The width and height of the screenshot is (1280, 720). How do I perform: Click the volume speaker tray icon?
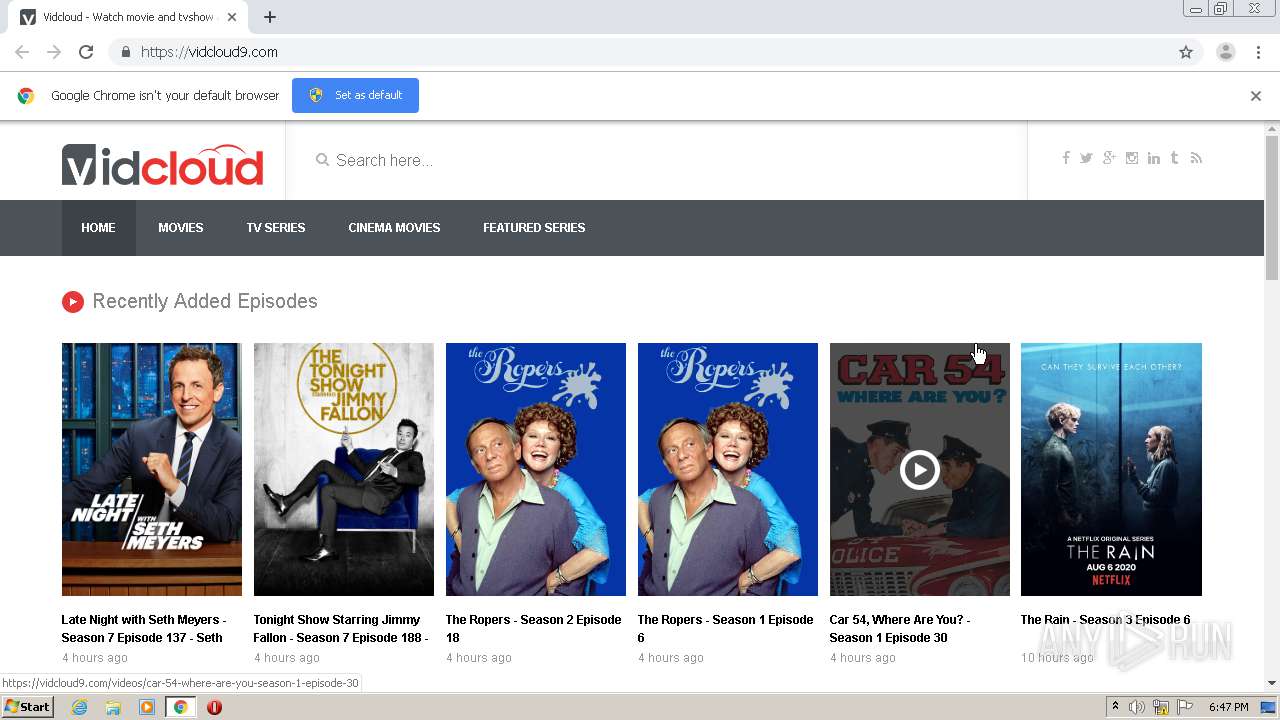tap(1137, 707)
